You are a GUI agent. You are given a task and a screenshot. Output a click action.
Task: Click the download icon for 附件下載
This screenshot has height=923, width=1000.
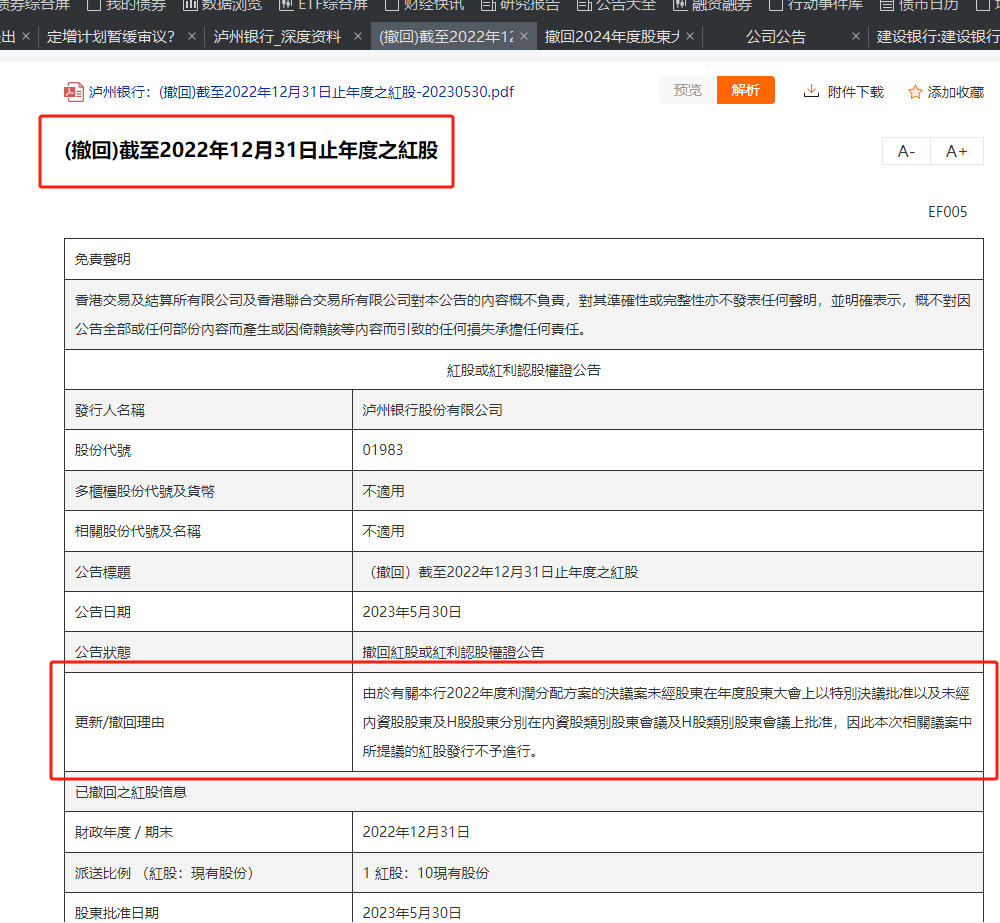click(811, 91)
